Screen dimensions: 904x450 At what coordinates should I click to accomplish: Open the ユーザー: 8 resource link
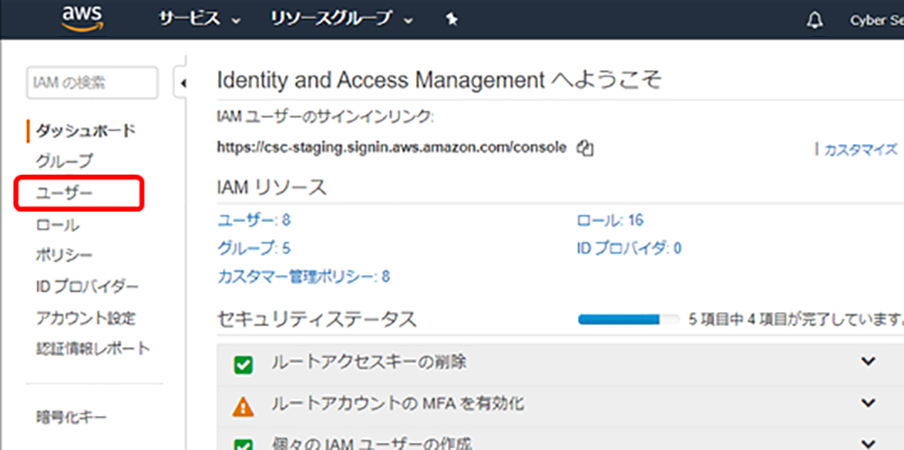[253, 220]
